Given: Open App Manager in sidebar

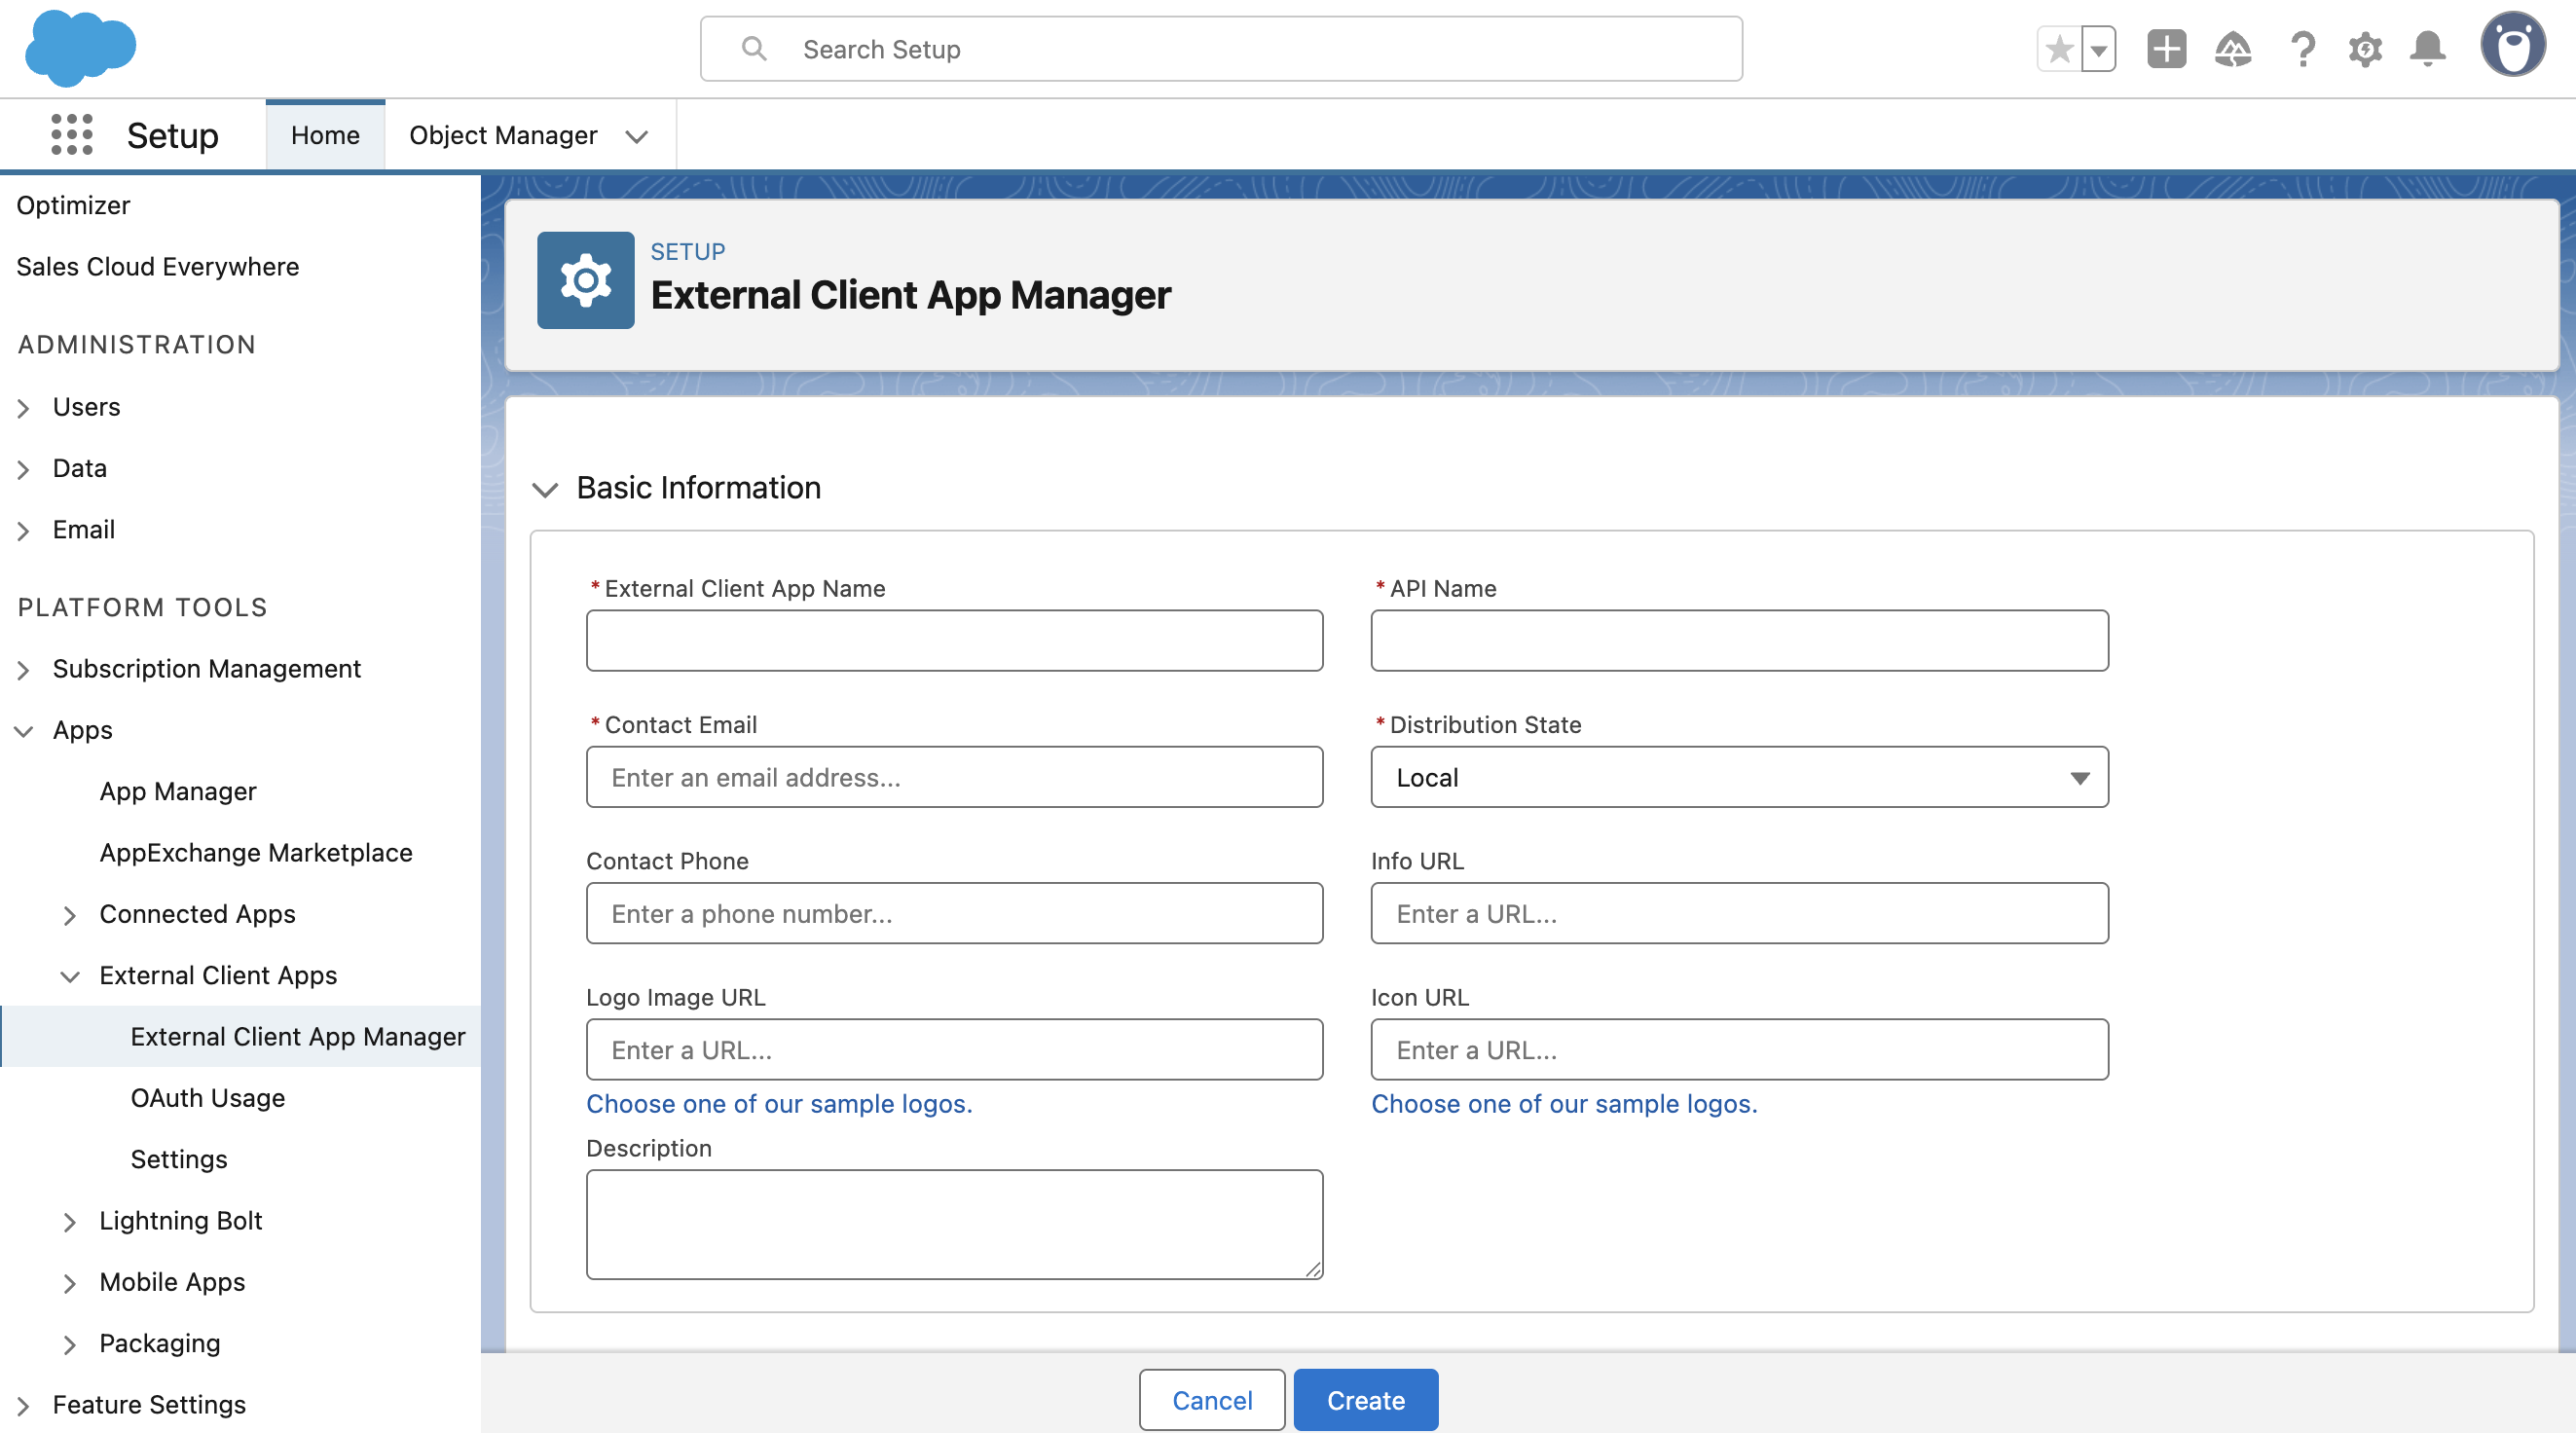Looking at the screenshot, I should (178, 791).
